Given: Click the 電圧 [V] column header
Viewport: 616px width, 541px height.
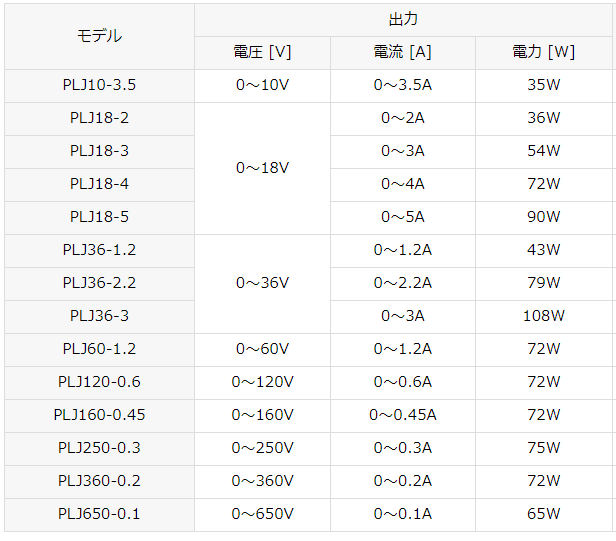Looking at the screenshot, I should pyautogui.click(x=262, y=53).
